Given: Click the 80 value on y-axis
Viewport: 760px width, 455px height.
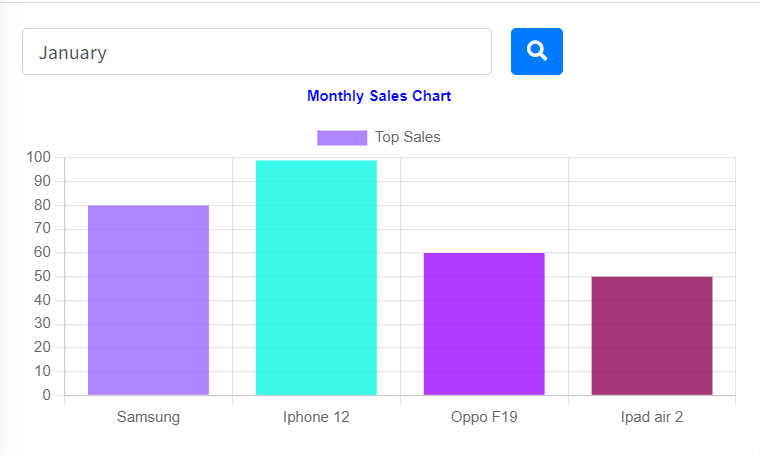Looking at the screenshot, I should [x=42, y=205].
